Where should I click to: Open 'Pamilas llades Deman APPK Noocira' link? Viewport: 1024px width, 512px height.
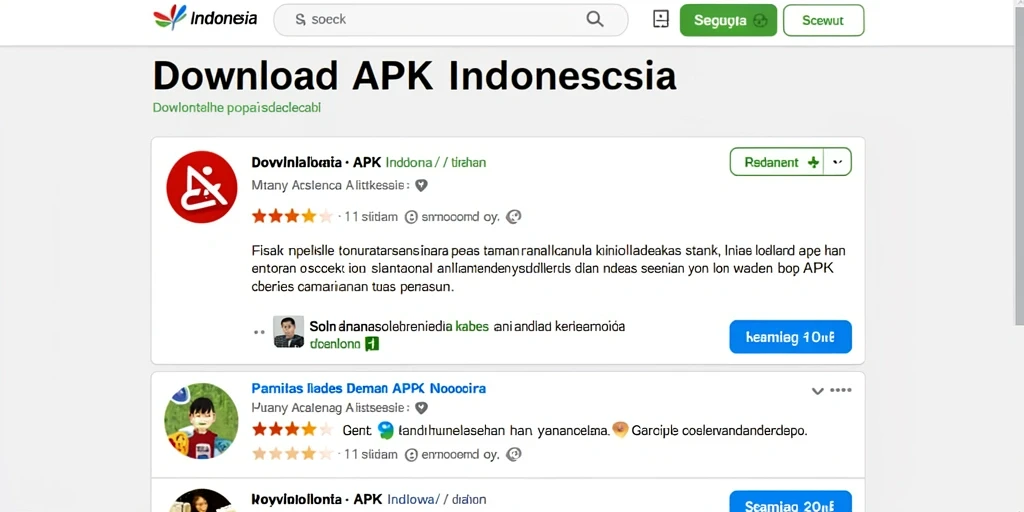tap(368, 388)
